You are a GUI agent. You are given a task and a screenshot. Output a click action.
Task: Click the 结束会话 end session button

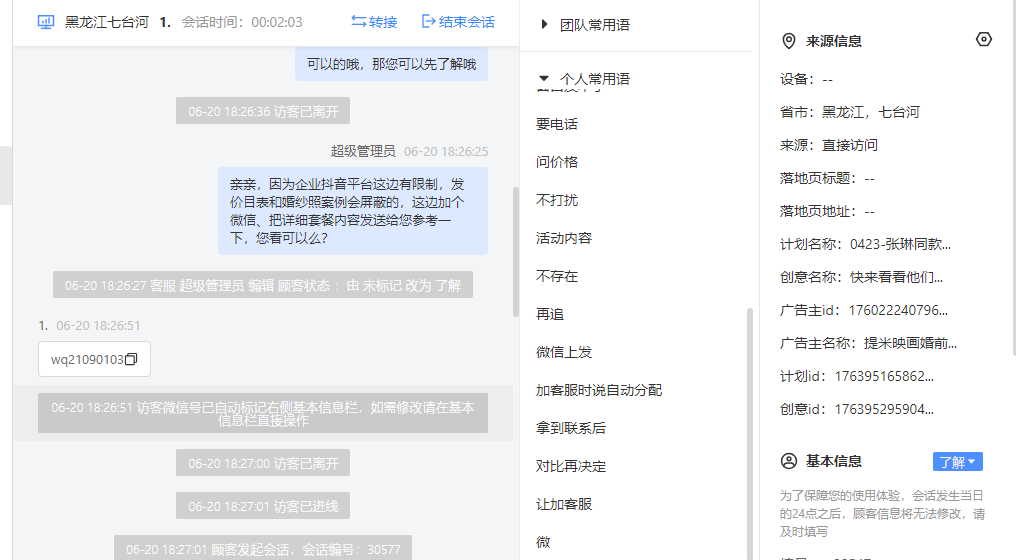458,22
